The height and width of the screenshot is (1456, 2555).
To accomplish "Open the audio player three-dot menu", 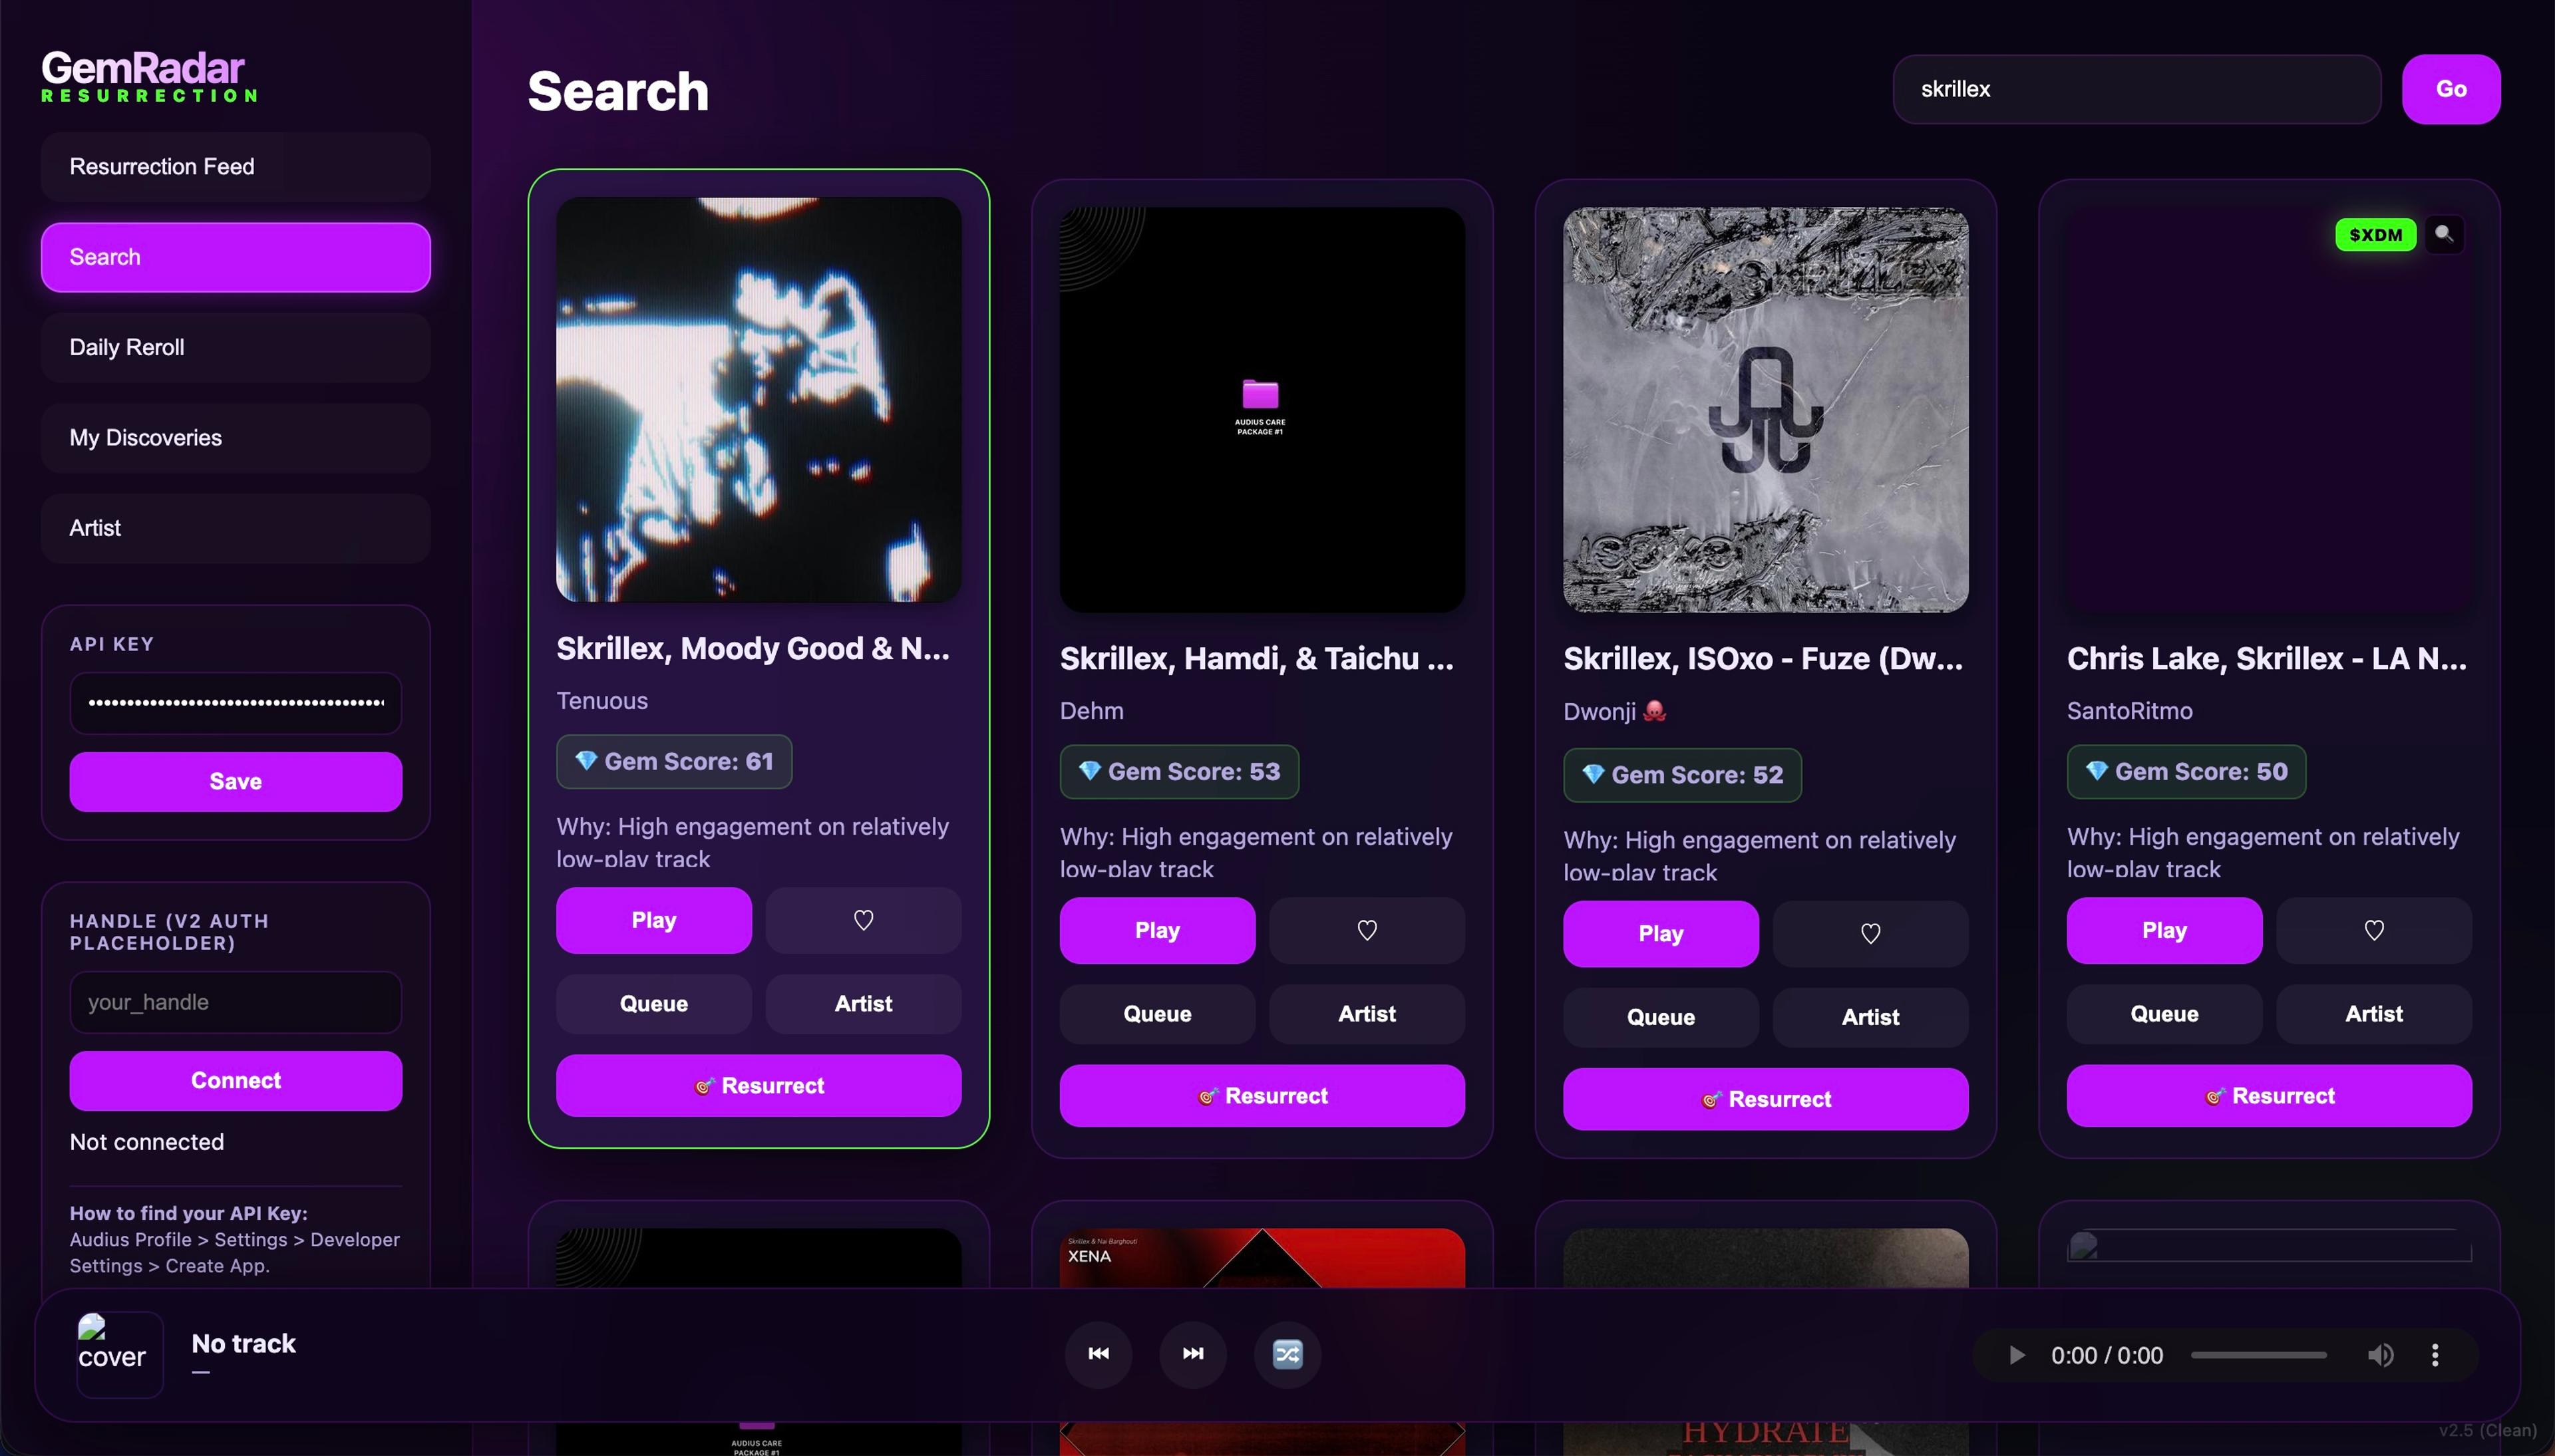I will click(2435, 1355).
